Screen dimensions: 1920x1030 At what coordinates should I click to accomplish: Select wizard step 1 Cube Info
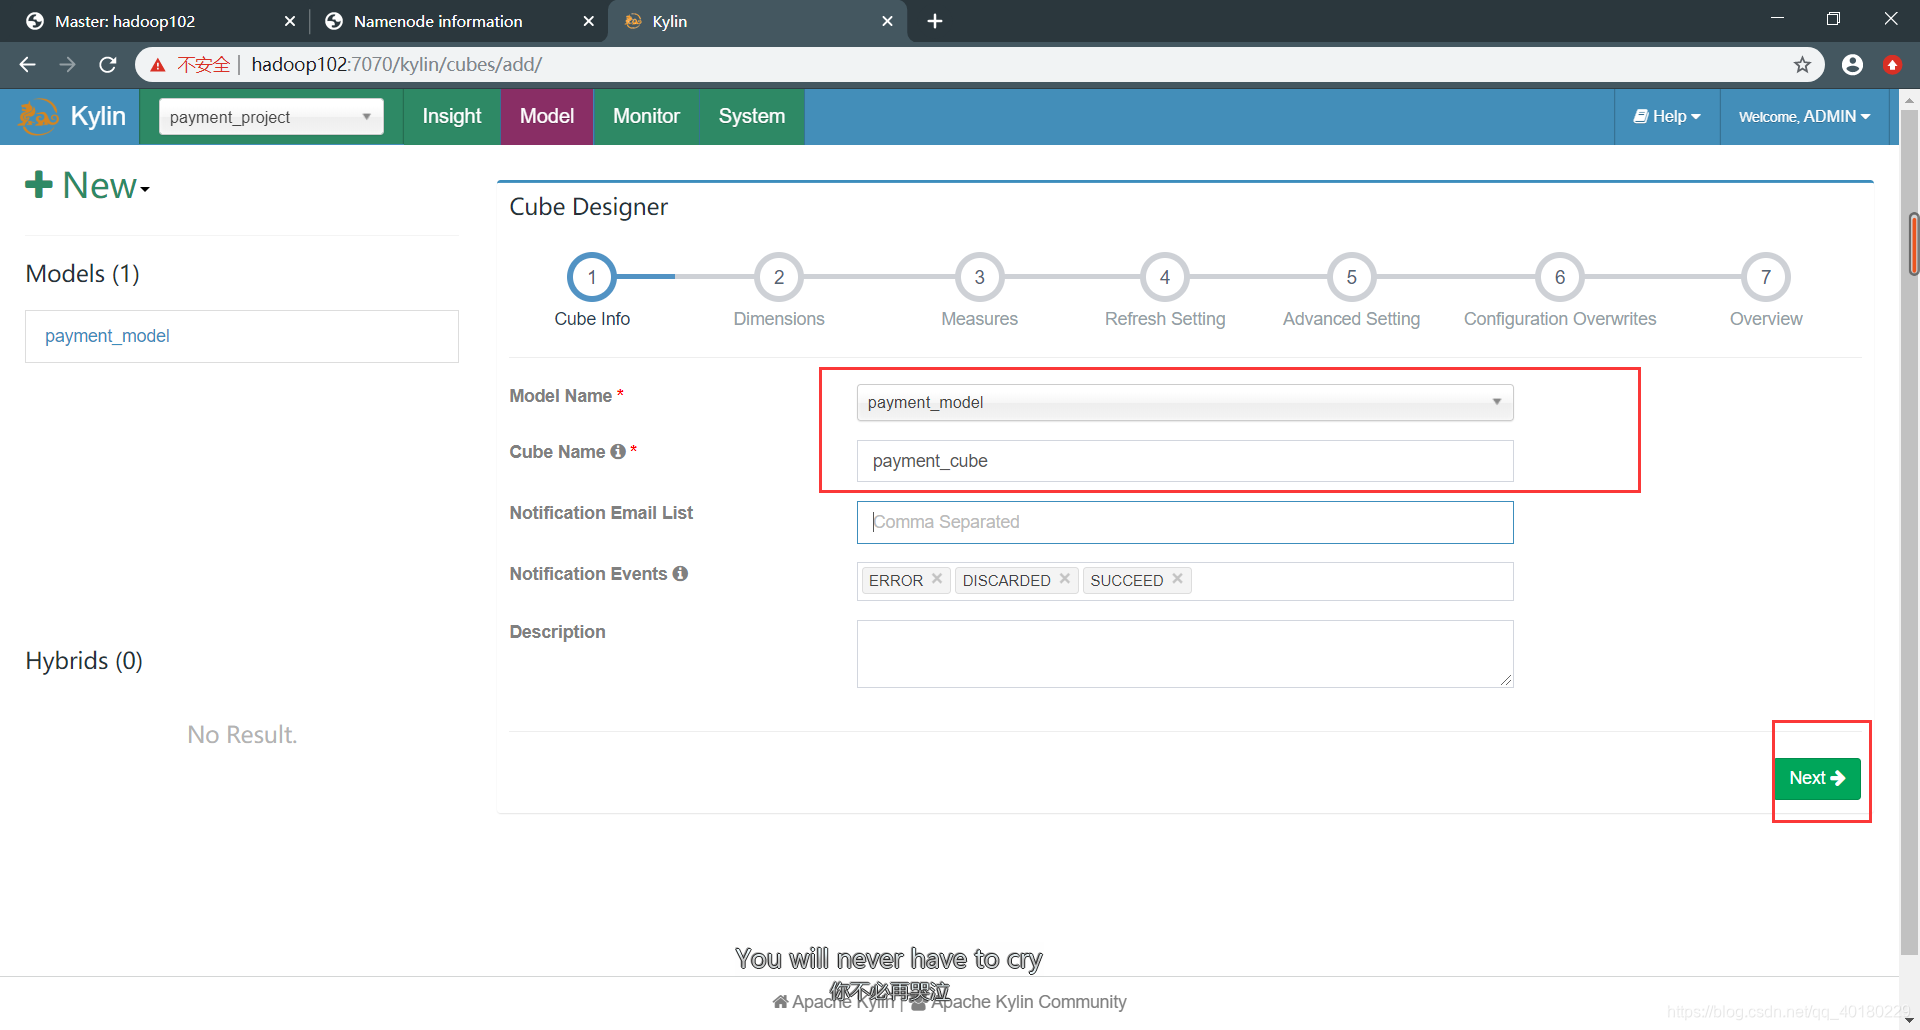(x=592, y=277)
